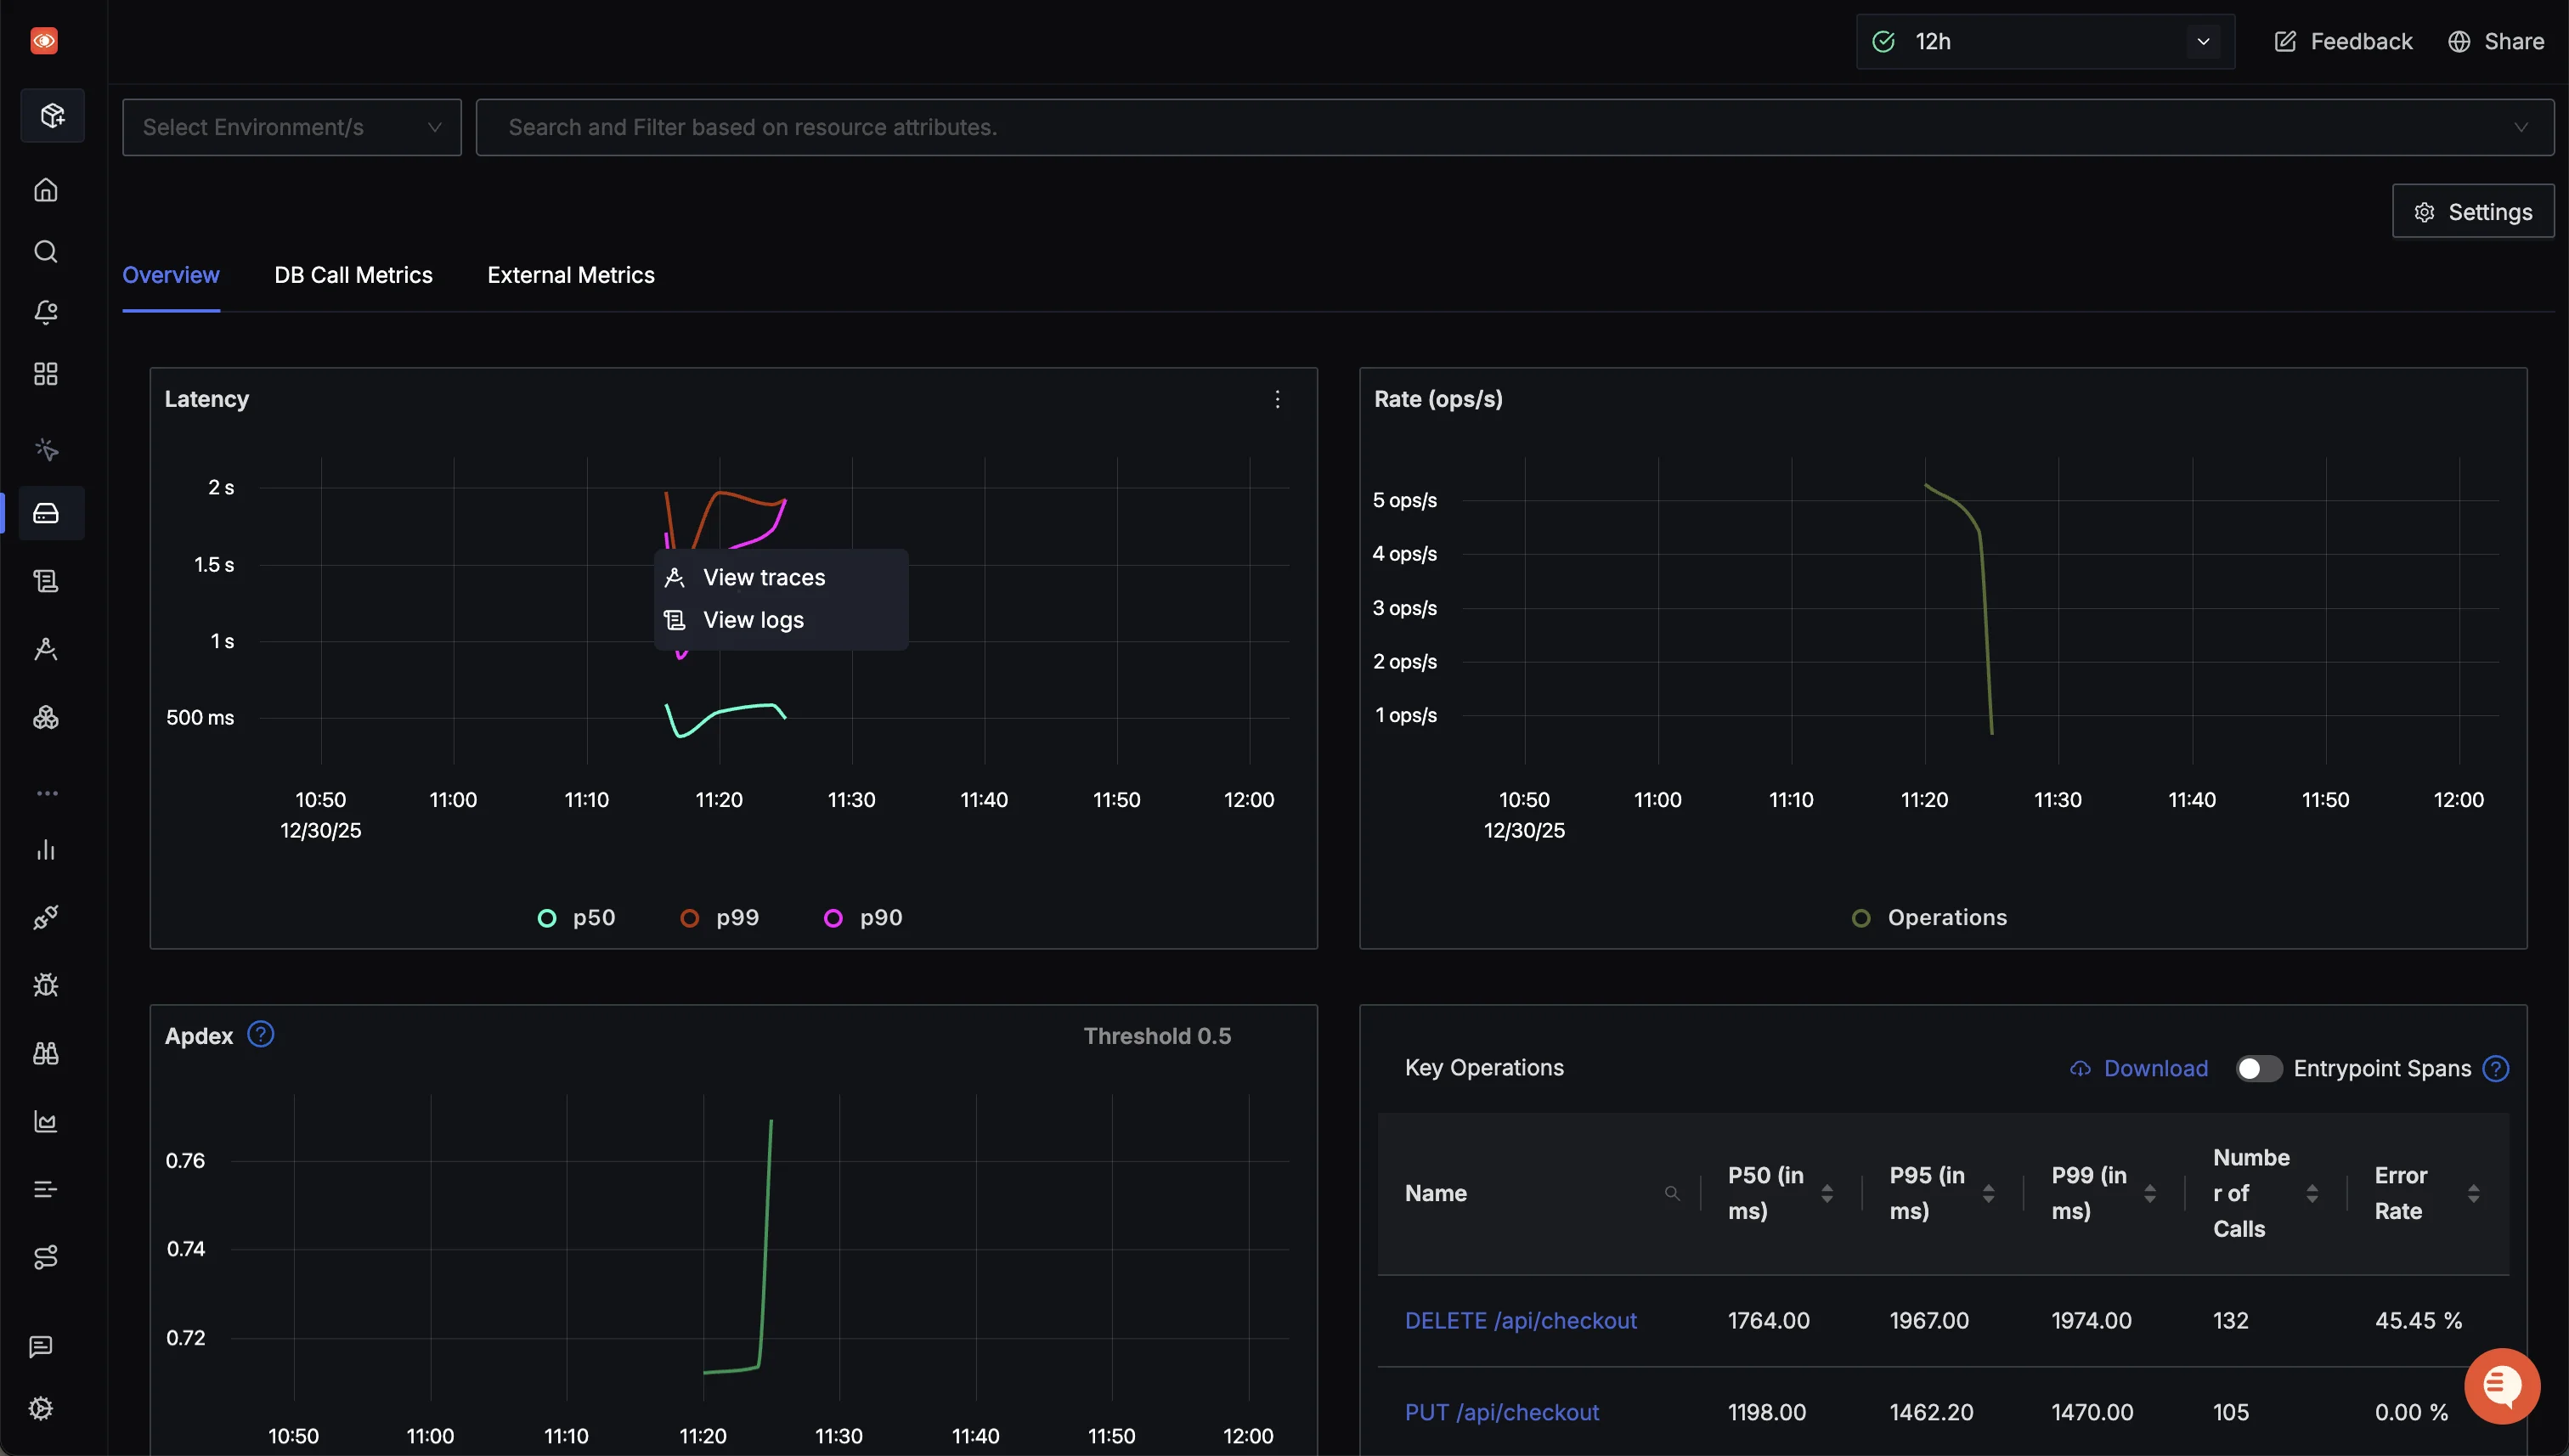Screen dimensions: 2569x1456
Task: Expand the Select Environment/s dropdown
Action: [291, 127]
